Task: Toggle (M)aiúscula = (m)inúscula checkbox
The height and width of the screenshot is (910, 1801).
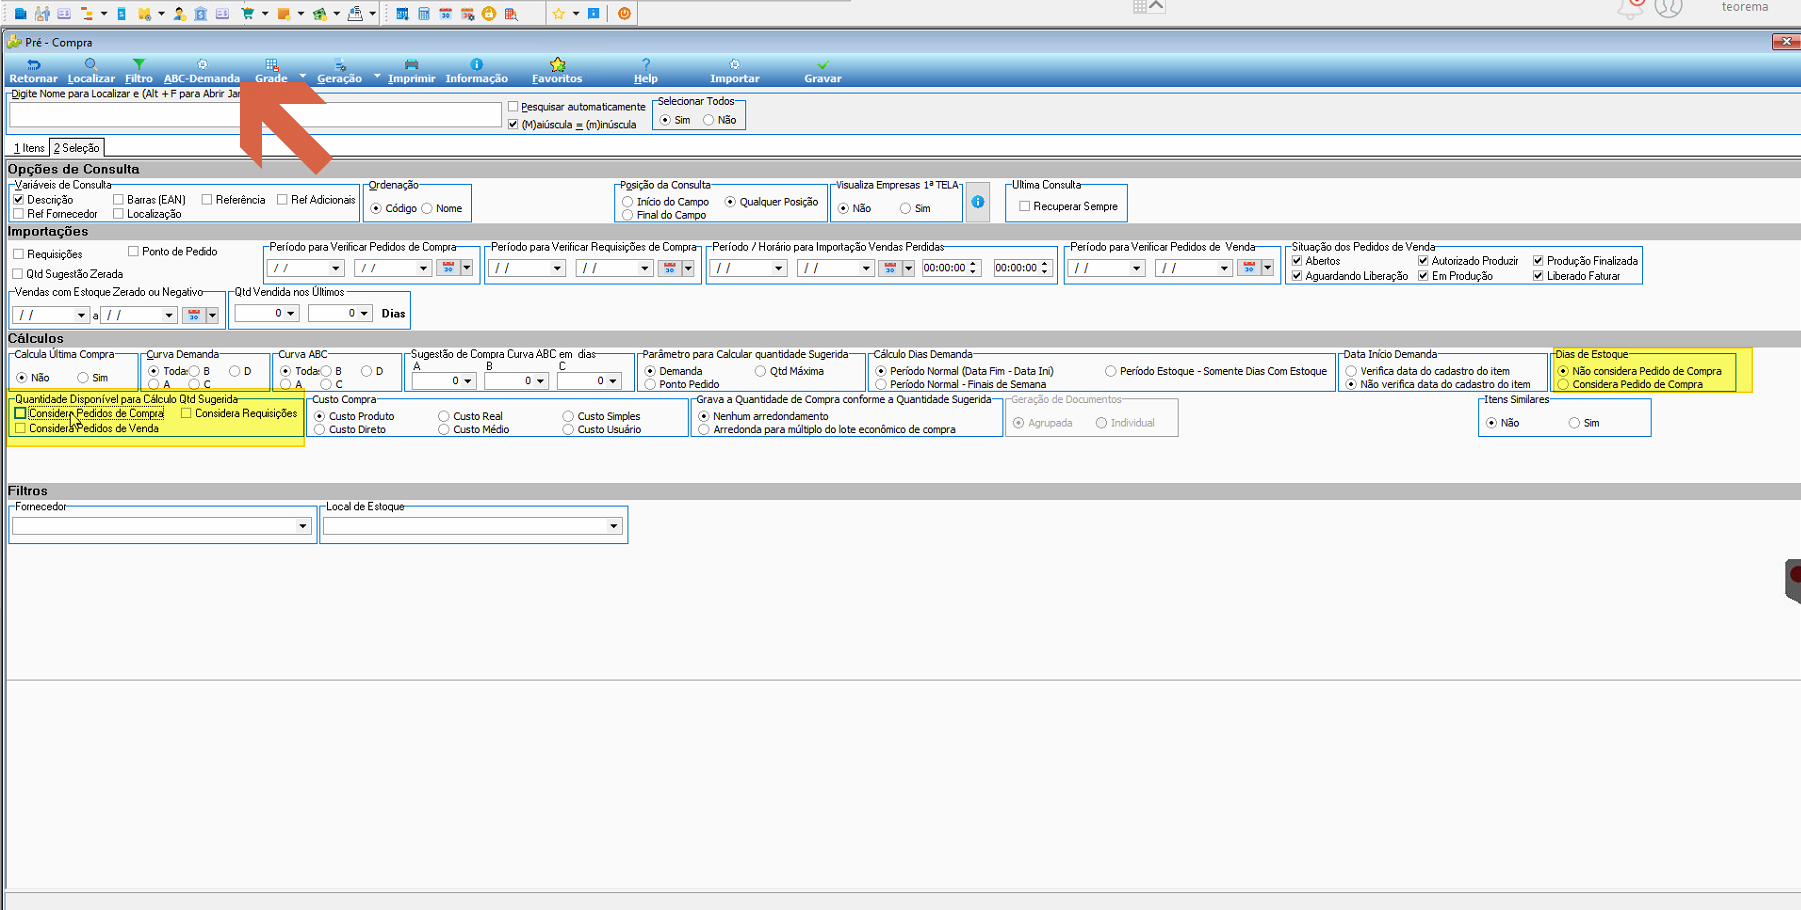Action: click(513, 124)
